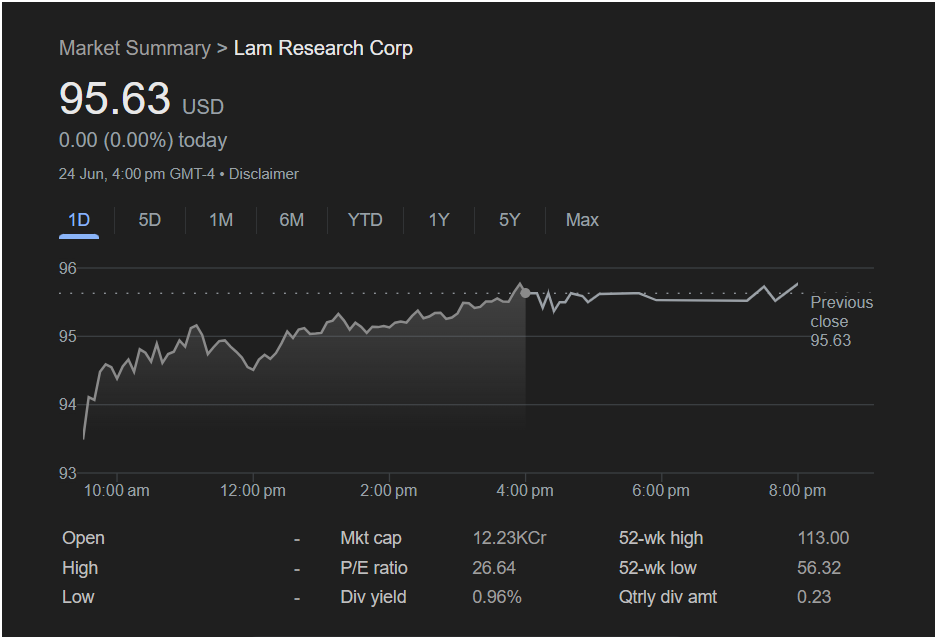
Task: Click the Mkt cap label
Action: pos(371,538)
